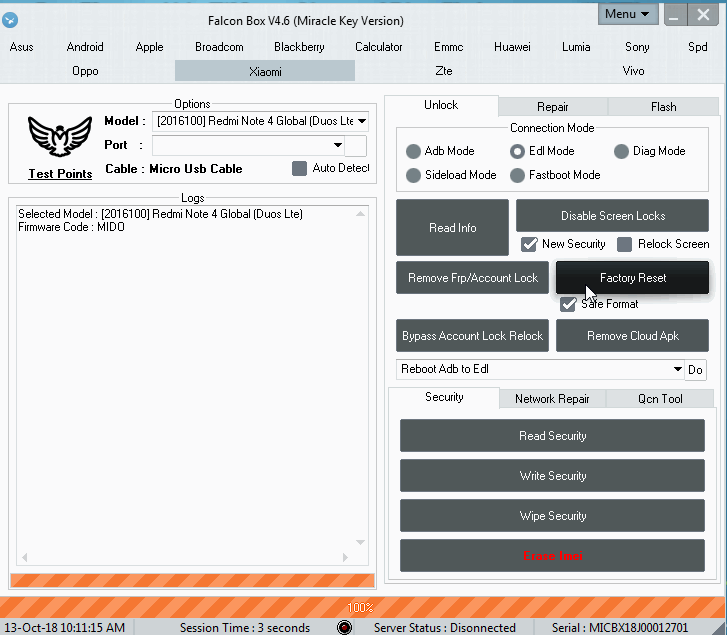Switch to the Oppo tab

[x=85, y=71]
